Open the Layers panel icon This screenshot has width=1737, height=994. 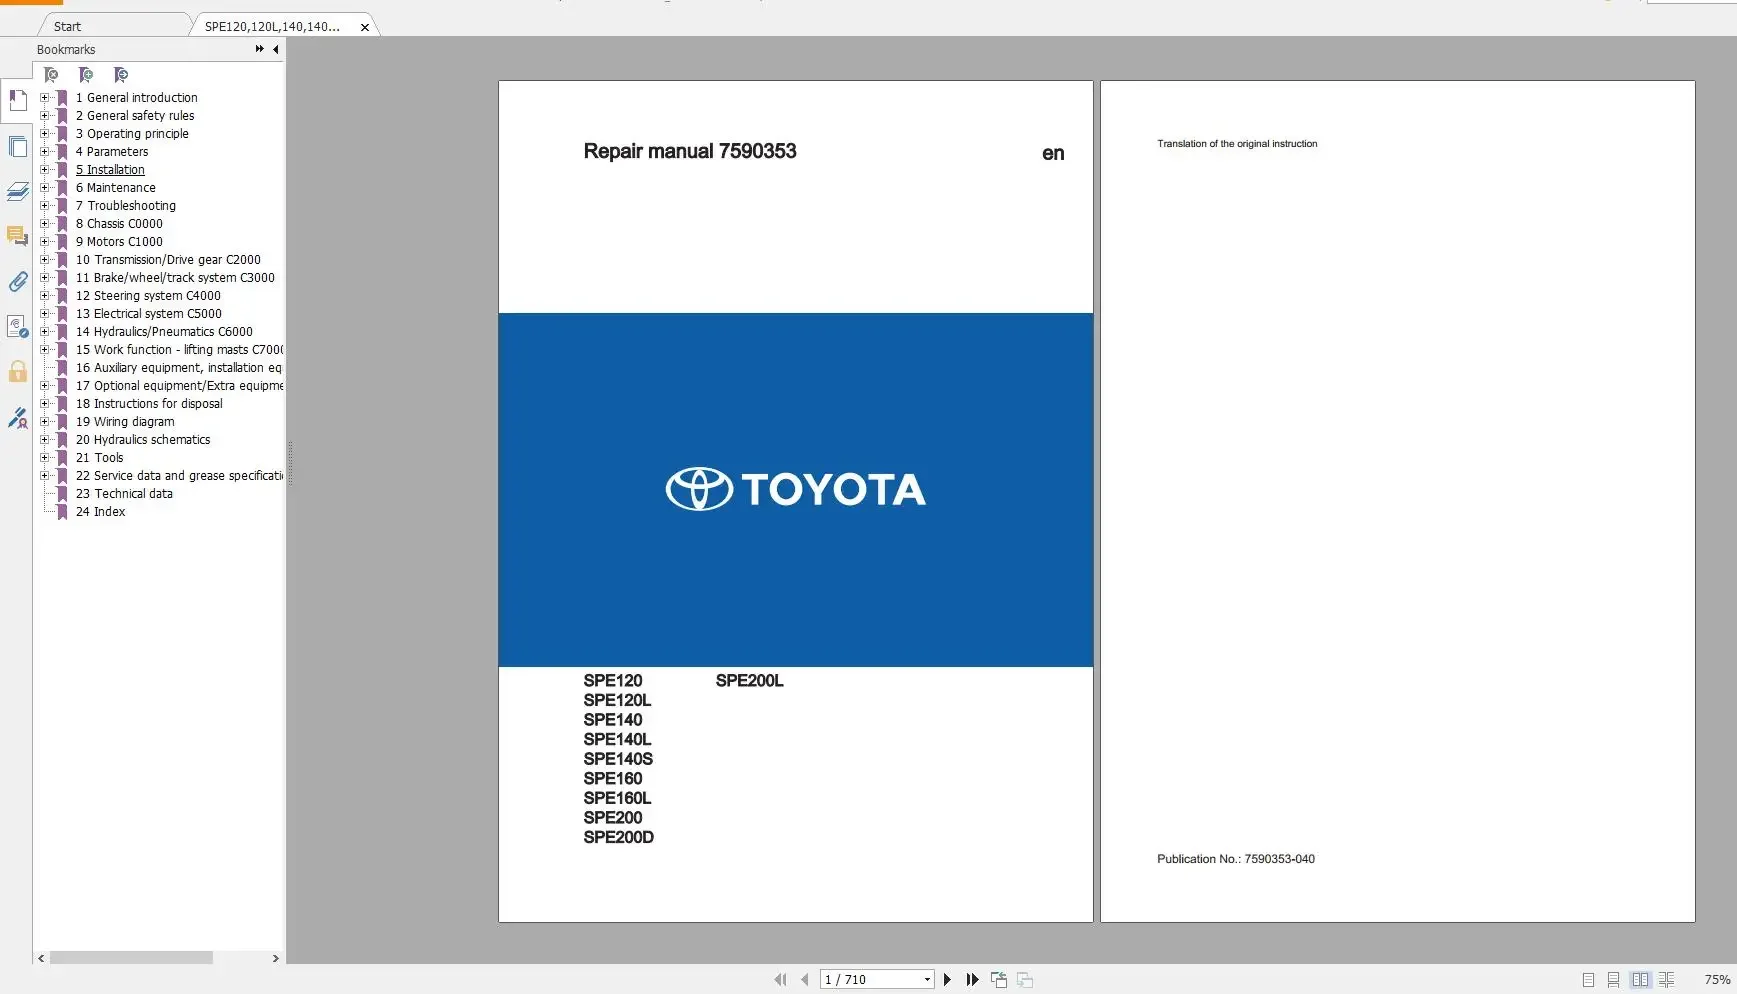click(x=17, y=191)
